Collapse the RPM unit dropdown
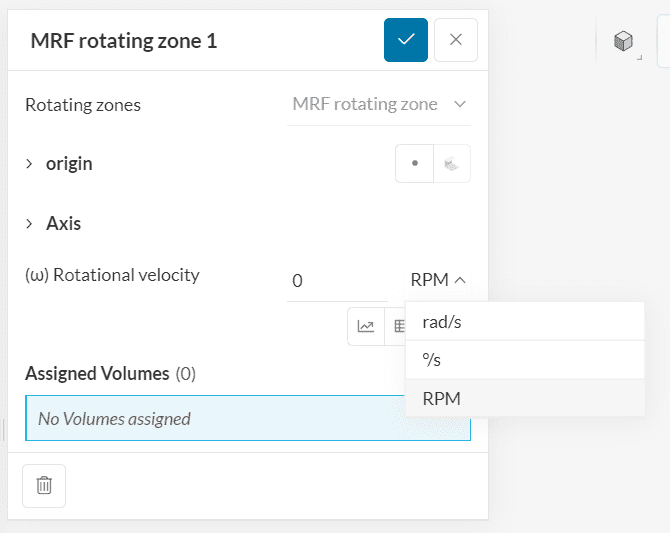670x533 pixels. [438, 281]
